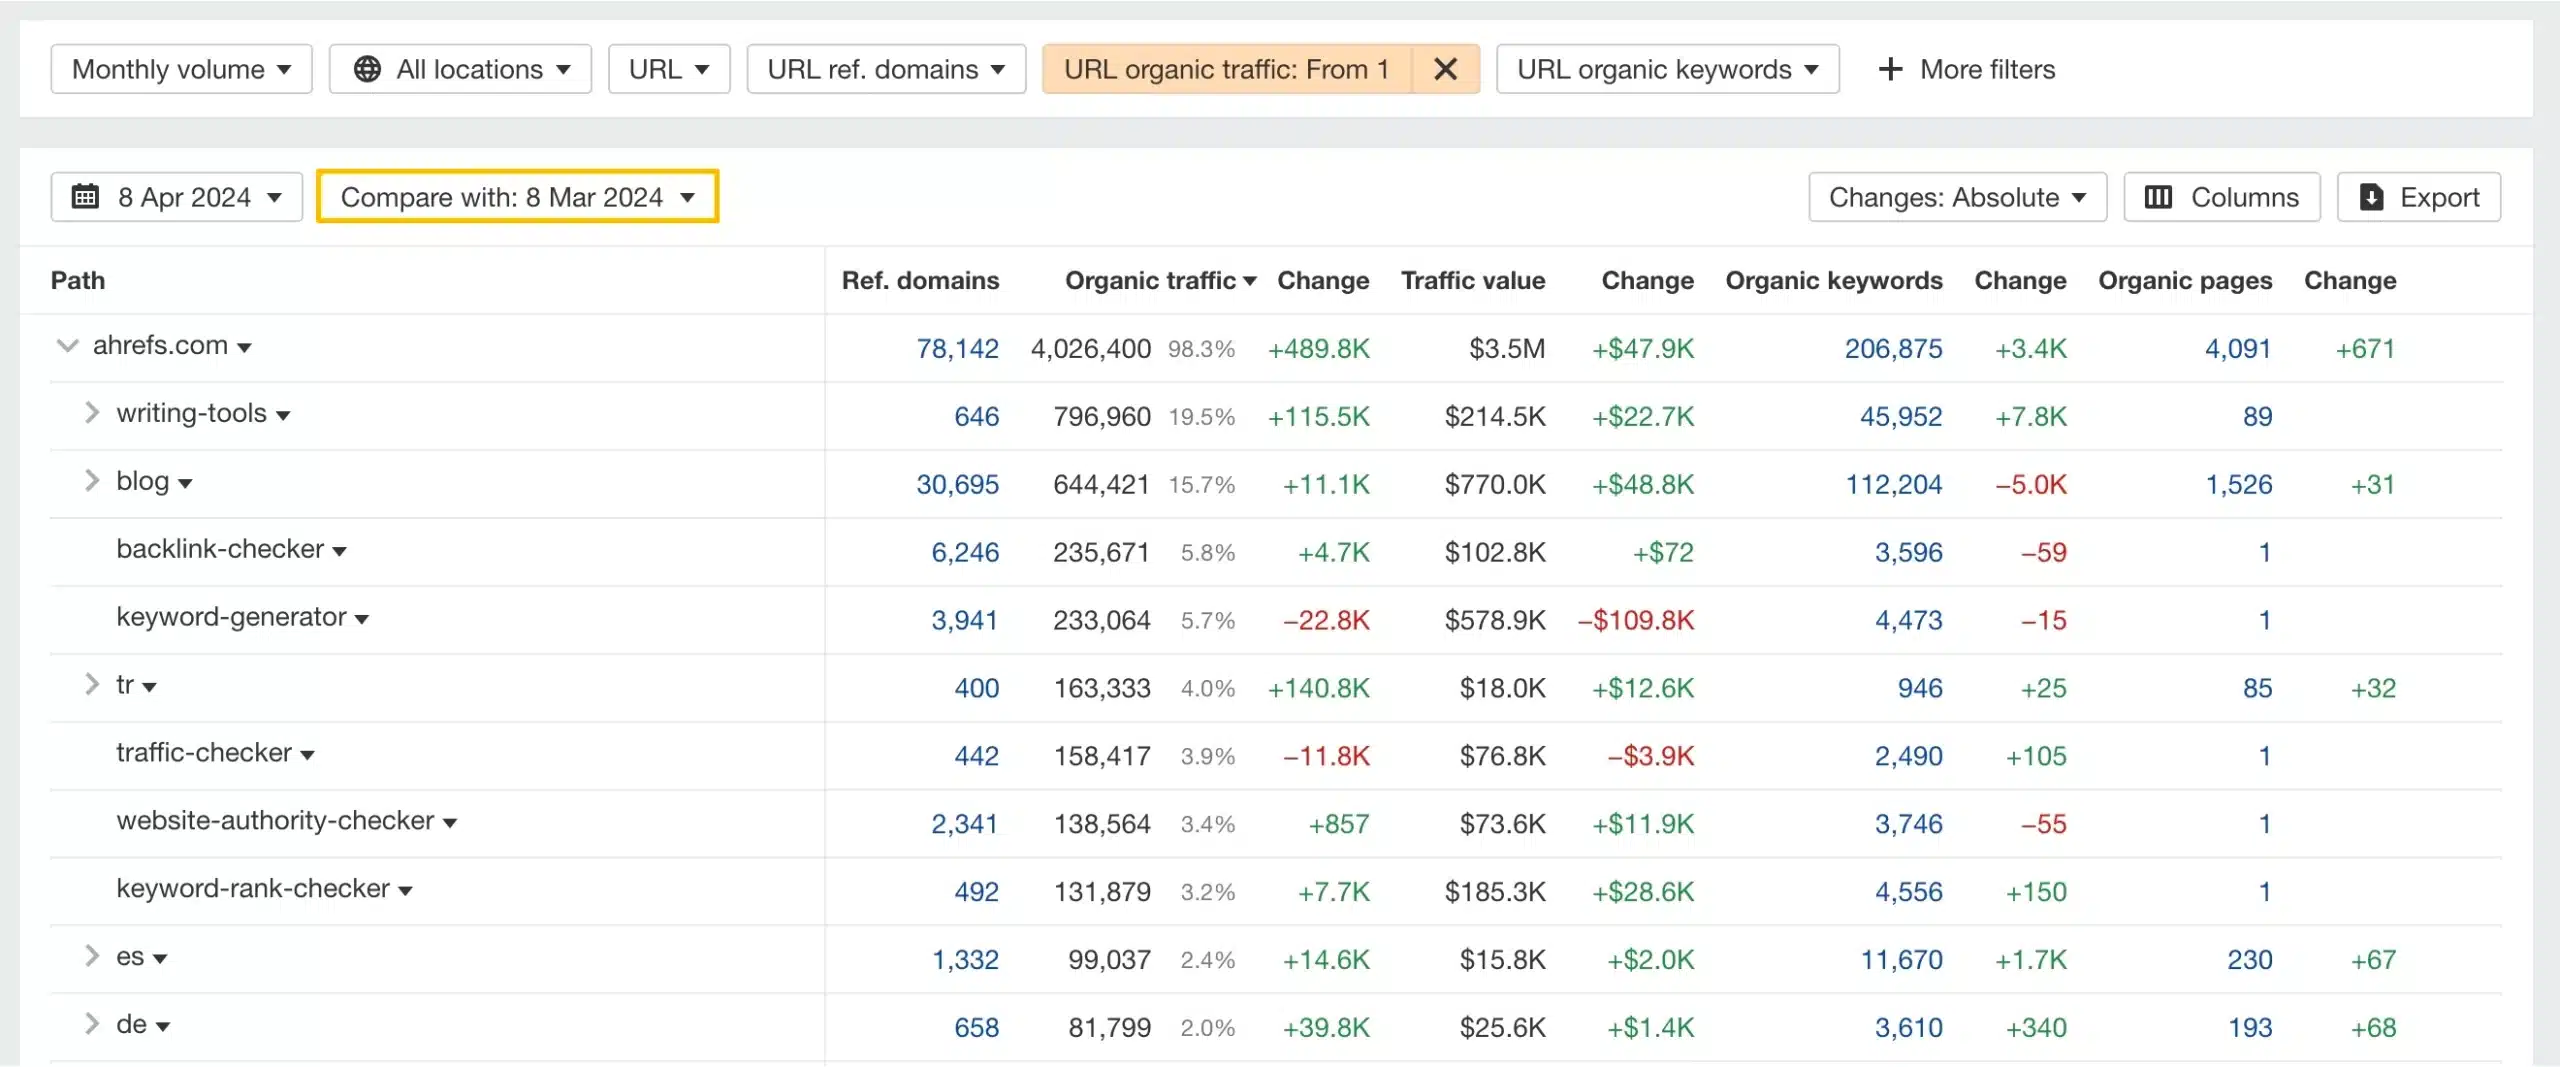
Task: Expand the blog folder
Action: [91, 481]
